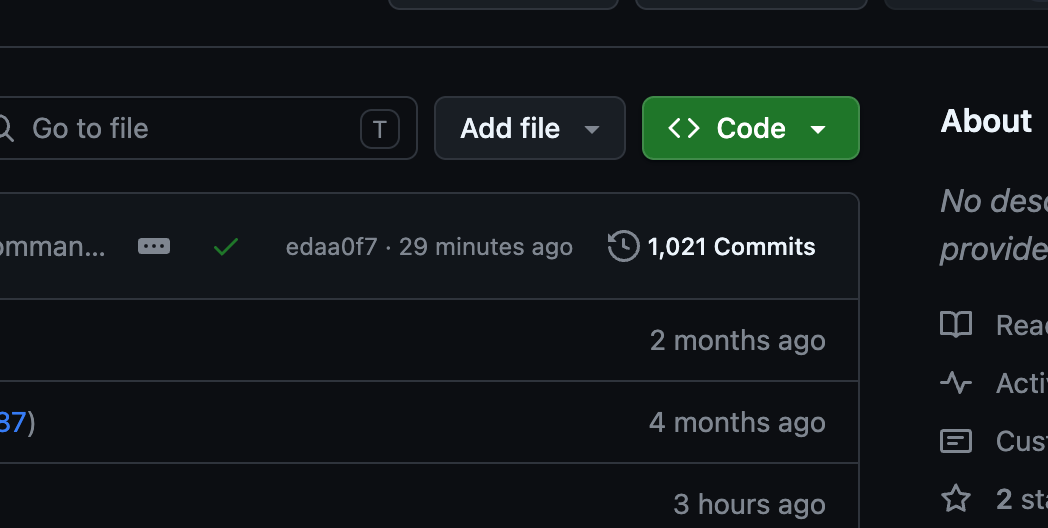
Task: Click the magnifier icon in file search
Action: pyautogui.click(x=5, y=128)
